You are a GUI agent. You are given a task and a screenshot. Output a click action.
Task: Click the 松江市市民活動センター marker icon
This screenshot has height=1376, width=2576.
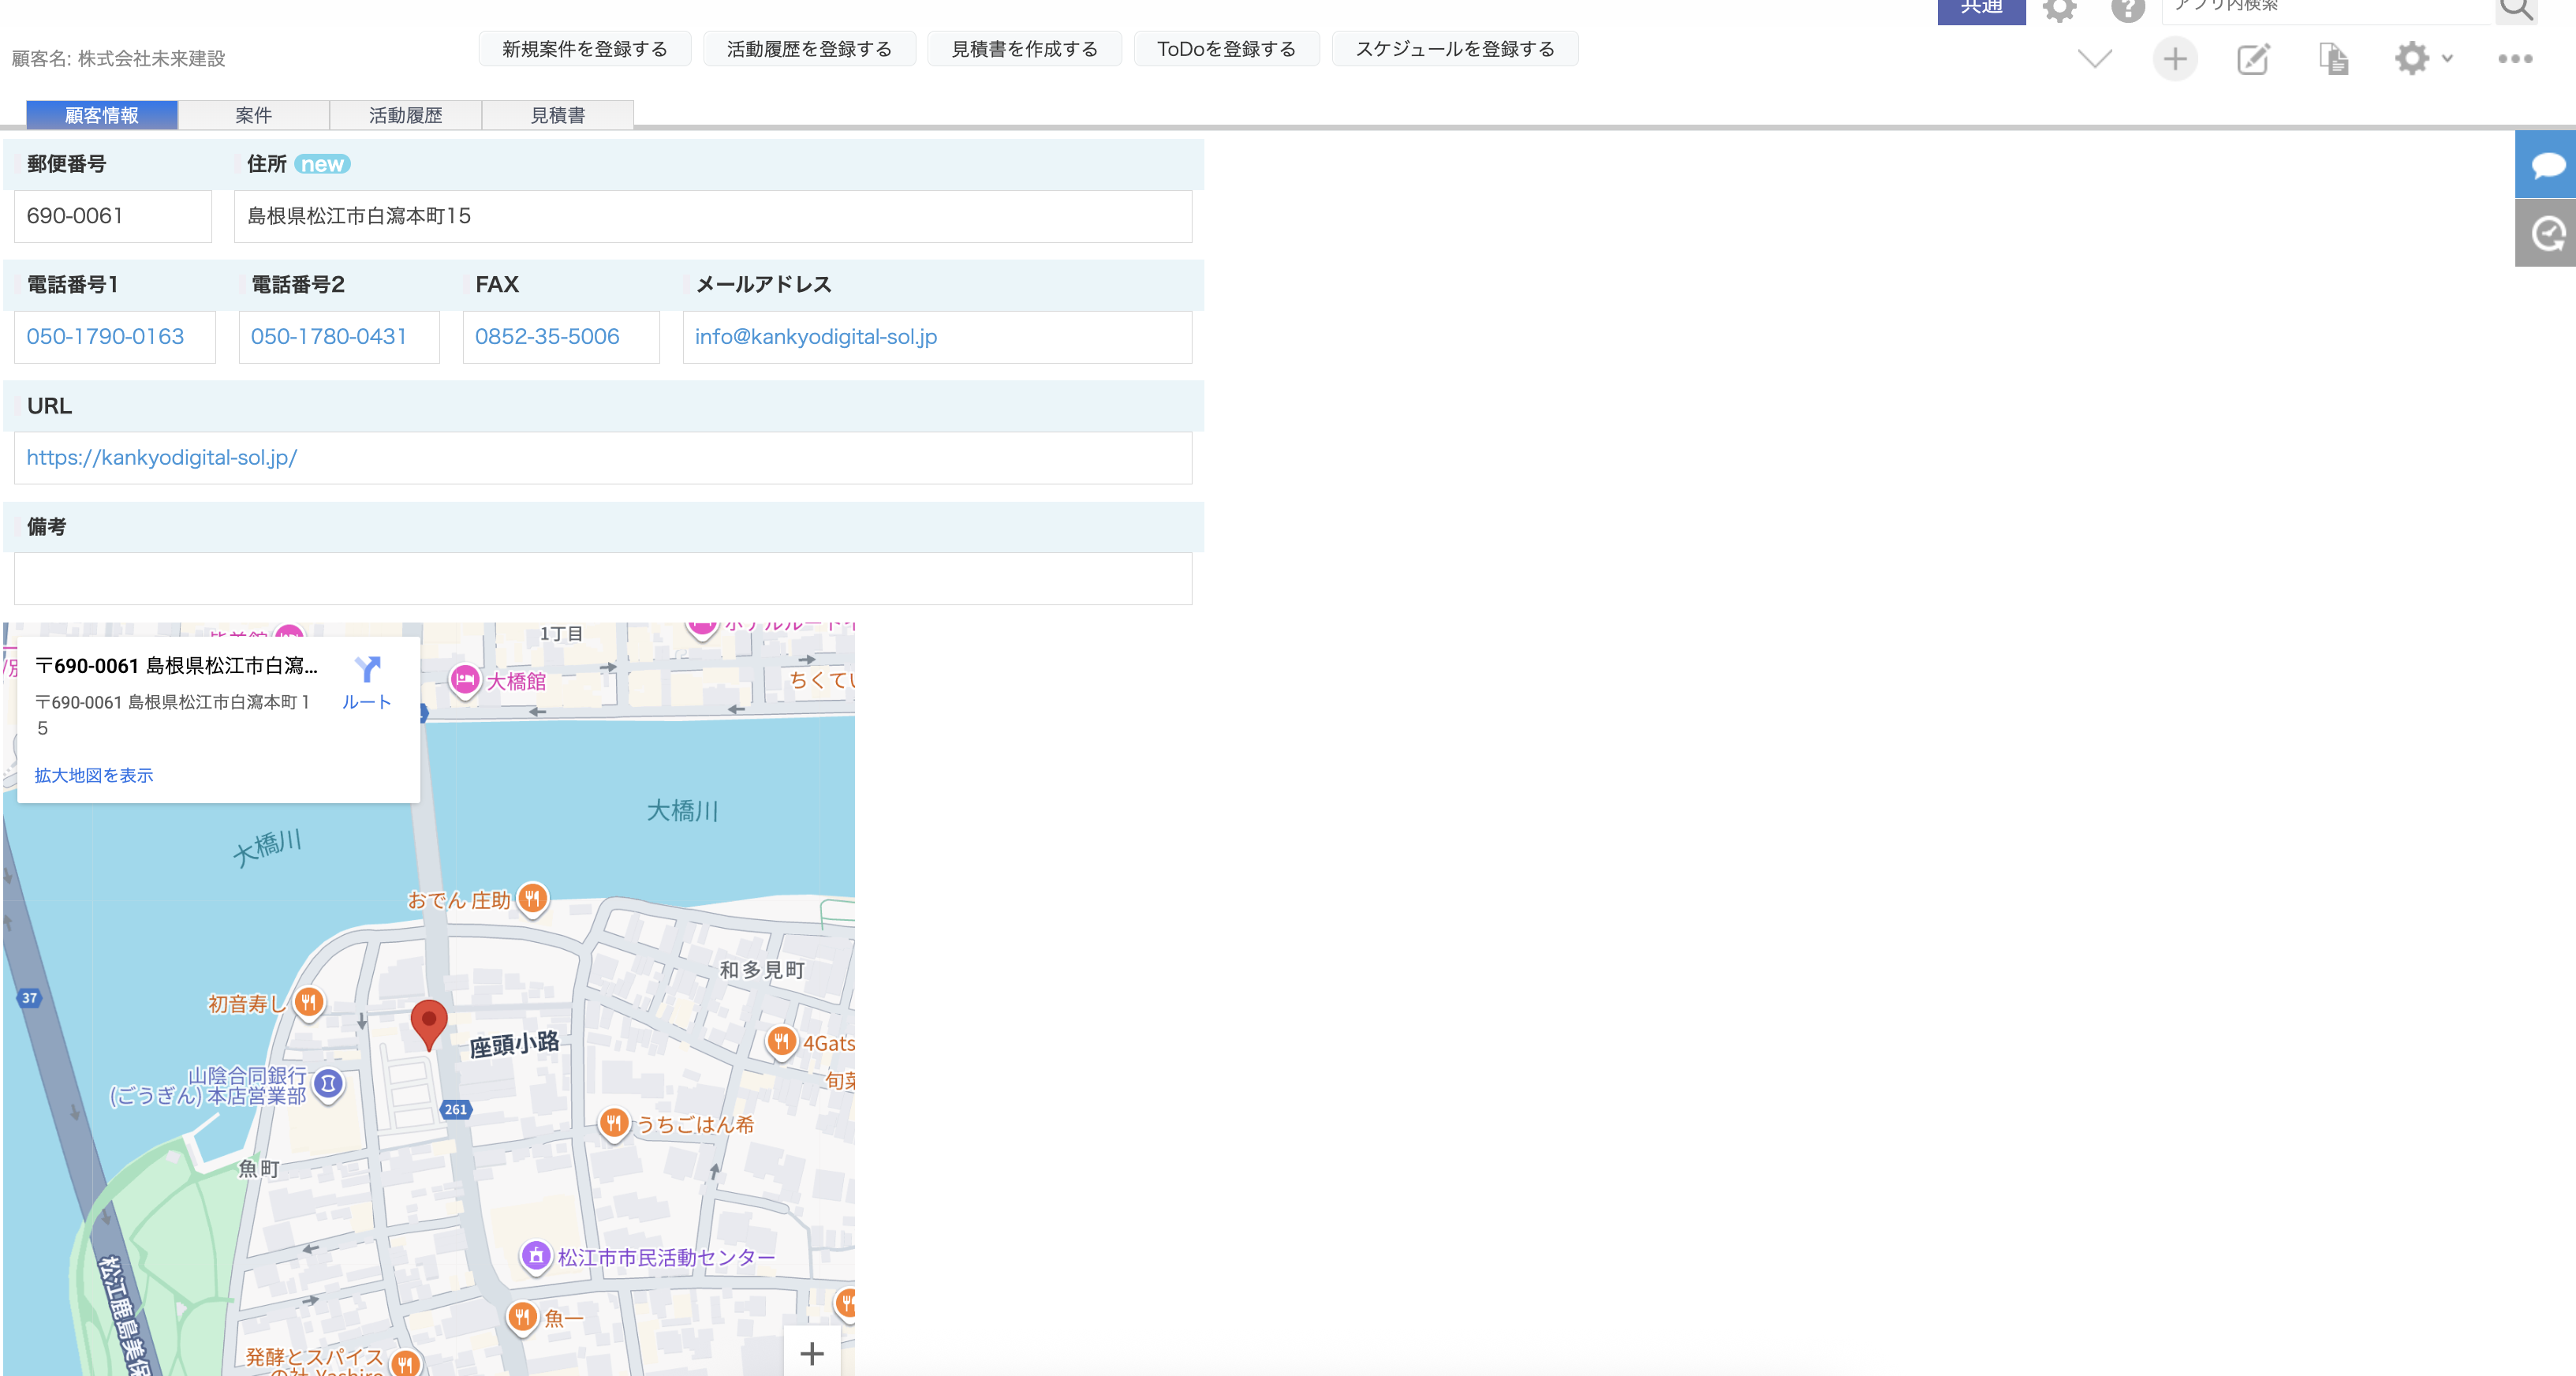pos(536,1256)
